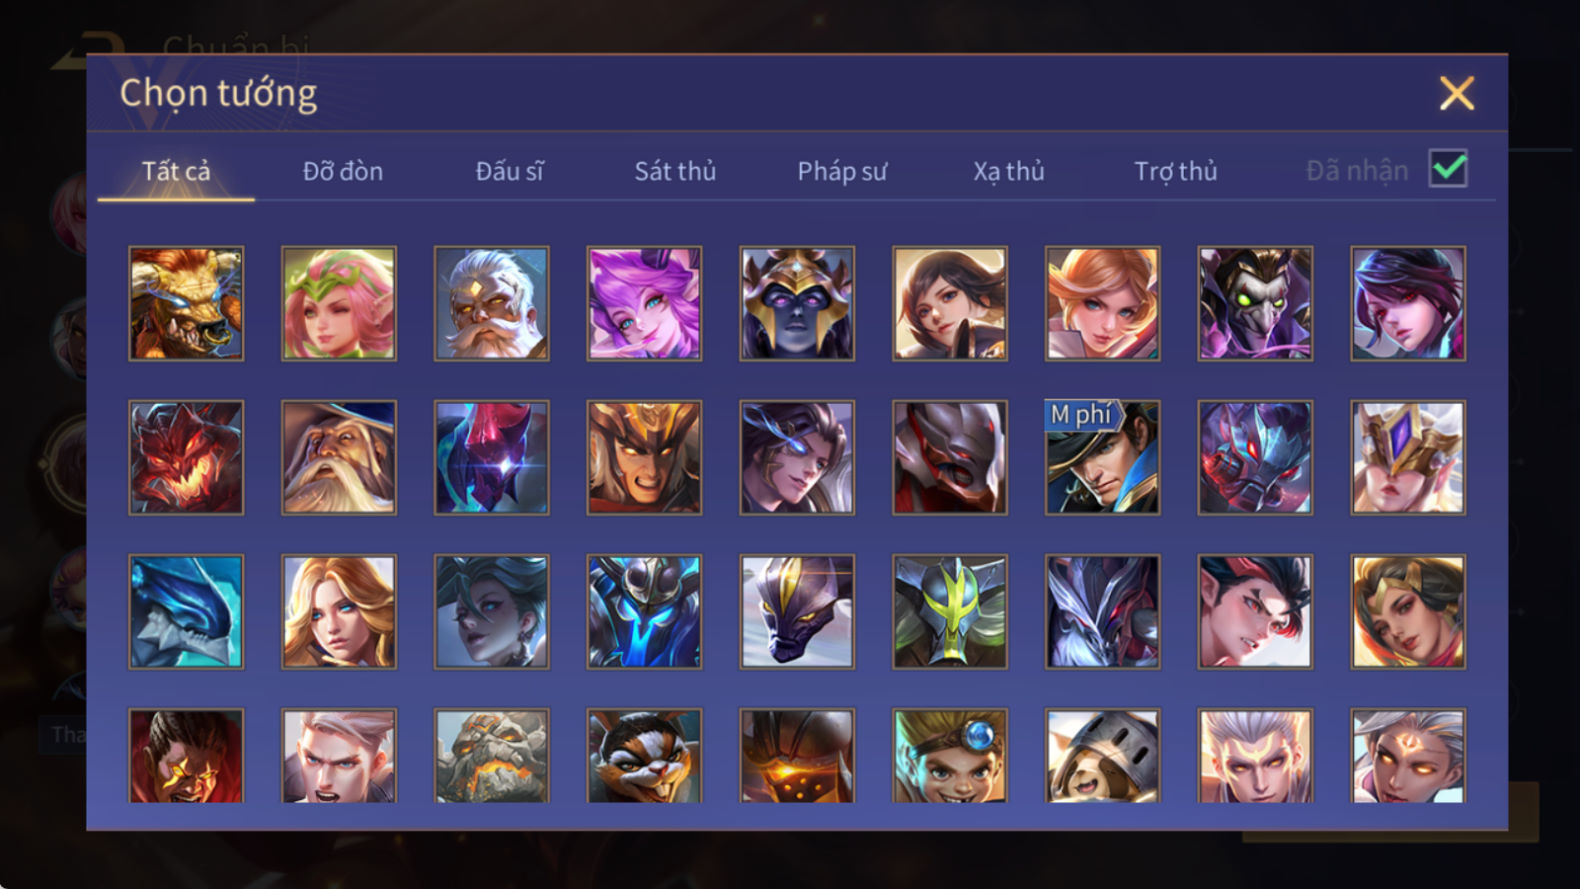The width and height of the screenshot is (1580, 889).
Task: Select the hero marked M phí
Action: [1102, 457]
